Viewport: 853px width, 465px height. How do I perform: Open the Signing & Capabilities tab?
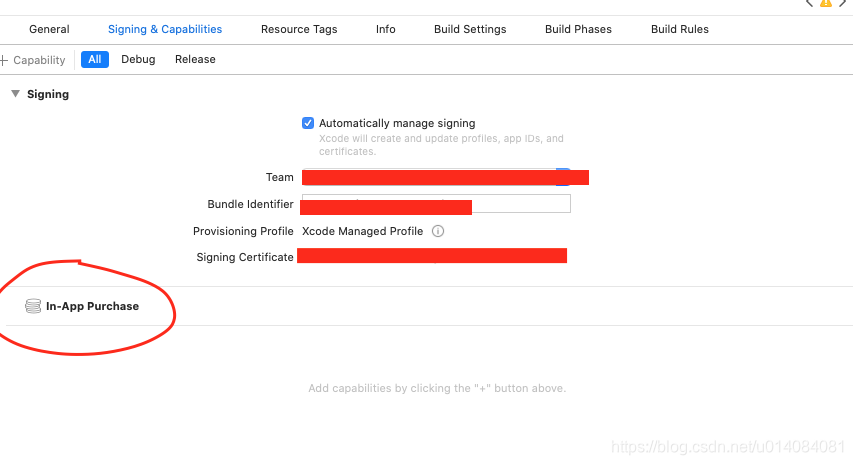[x=165, y=30]
